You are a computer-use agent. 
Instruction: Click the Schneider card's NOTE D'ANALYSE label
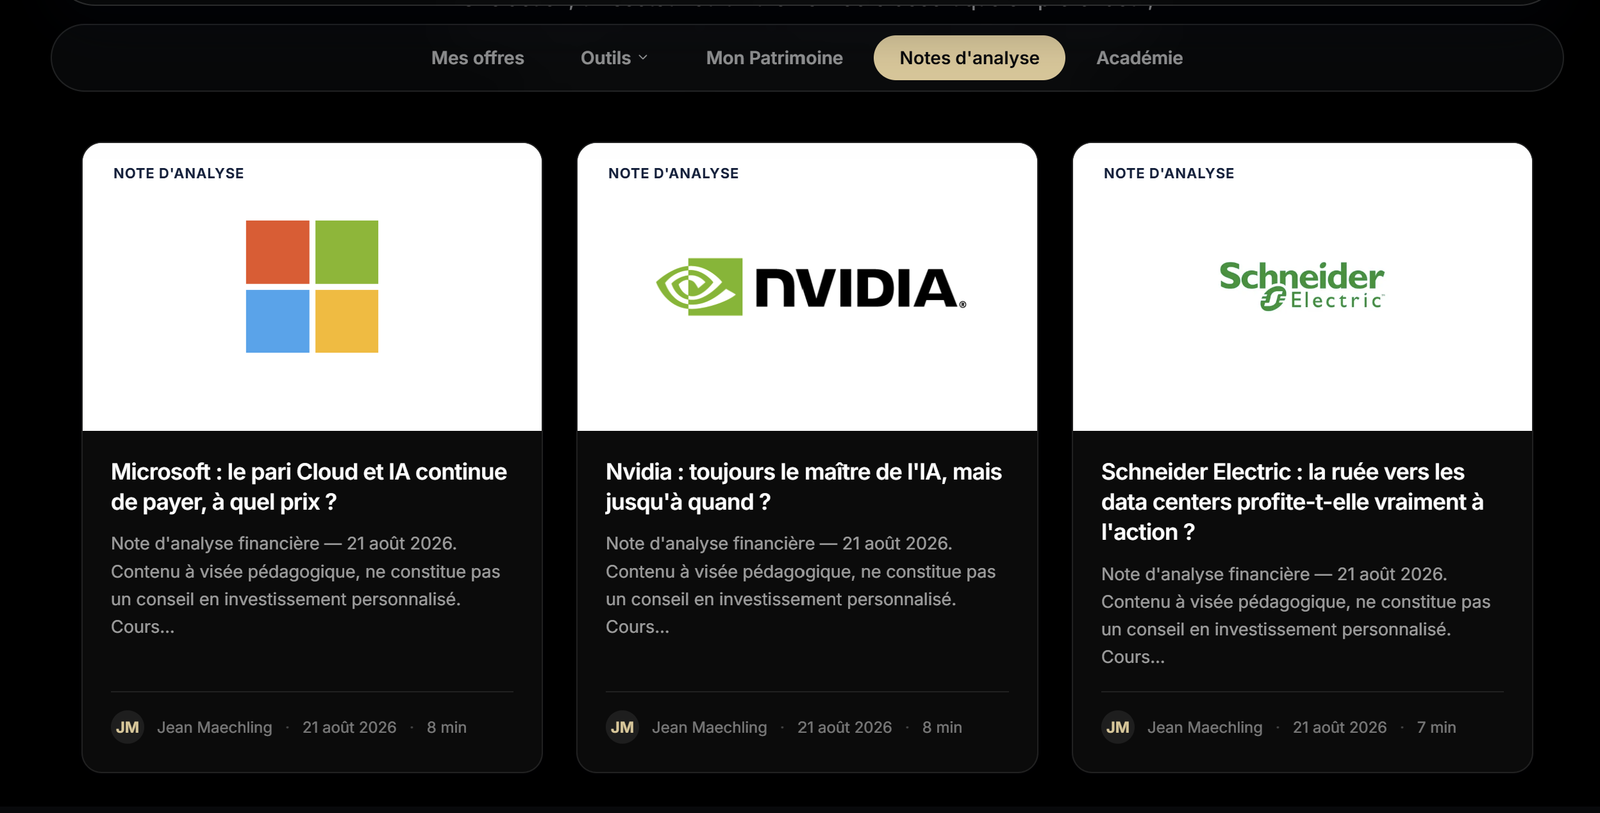[x=1168, y=173]
